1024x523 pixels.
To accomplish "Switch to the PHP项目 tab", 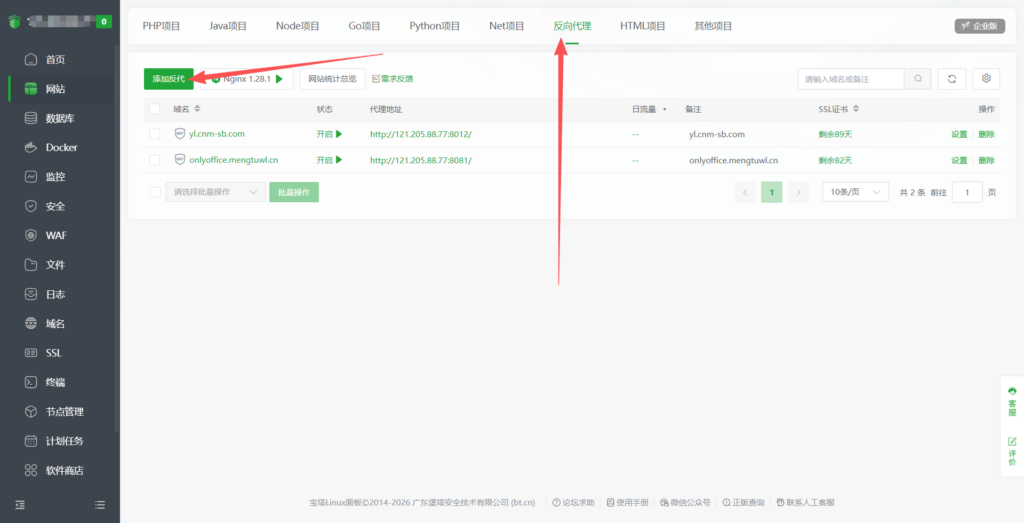I will (161, 26).
